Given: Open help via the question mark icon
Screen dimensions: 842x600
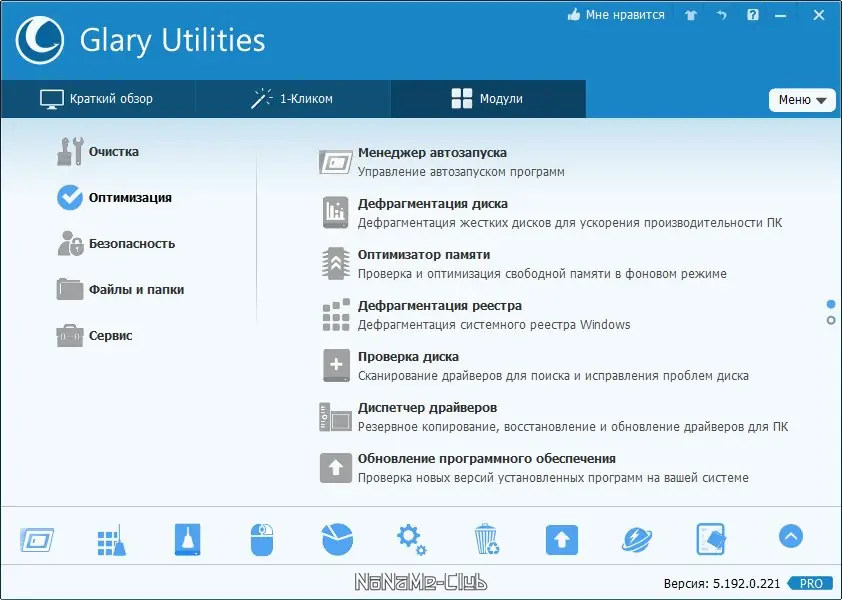Looking at the screenshot, I should pyautogui.click(x=750, y=15).
